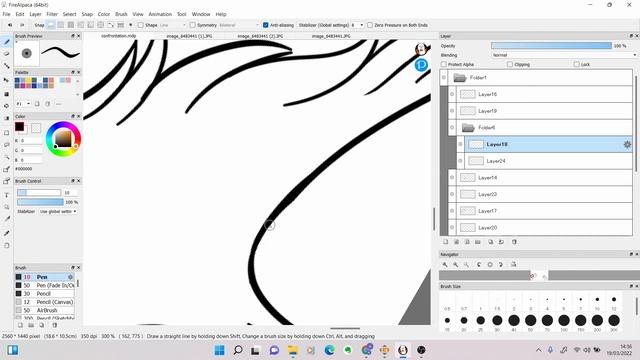Open File Explorer from the Windows taskbar
The width and height of the screenshot is (640, 360).
tap(293, 350)
